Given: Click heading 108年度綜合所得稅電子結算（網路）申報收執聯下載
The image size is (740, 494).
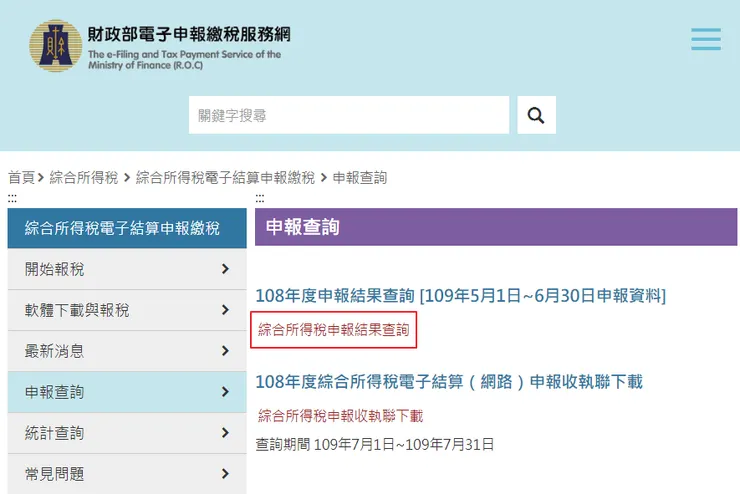Looking at the screenshot, I should point(449,382).
